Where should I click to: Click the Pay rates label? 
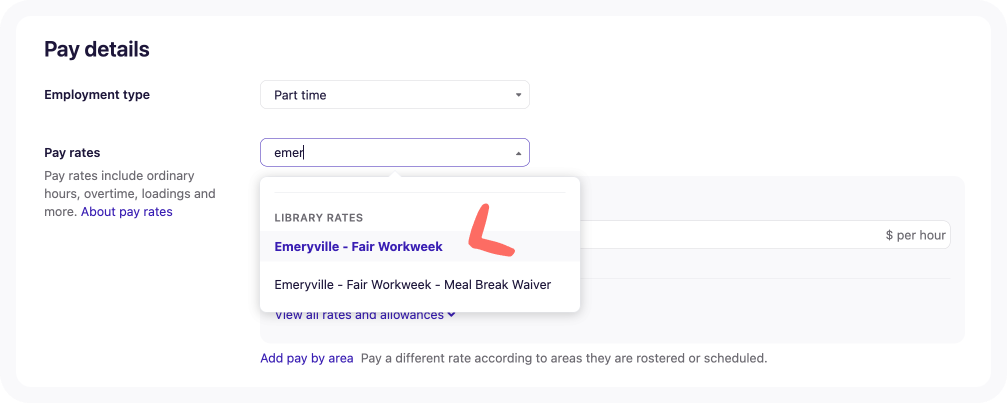click(x=72, y=153)
